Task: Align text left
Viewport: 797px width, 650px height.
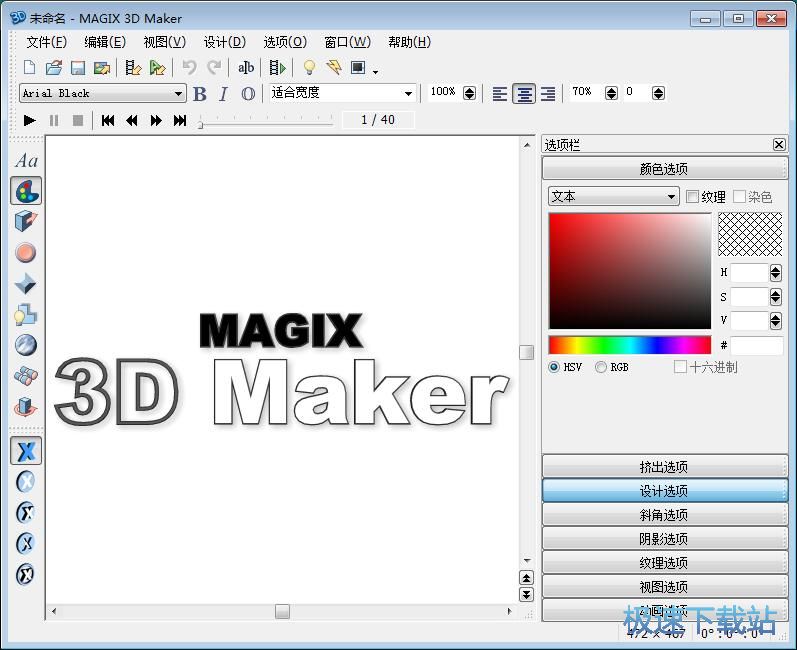Action: [x=500, y=94]
